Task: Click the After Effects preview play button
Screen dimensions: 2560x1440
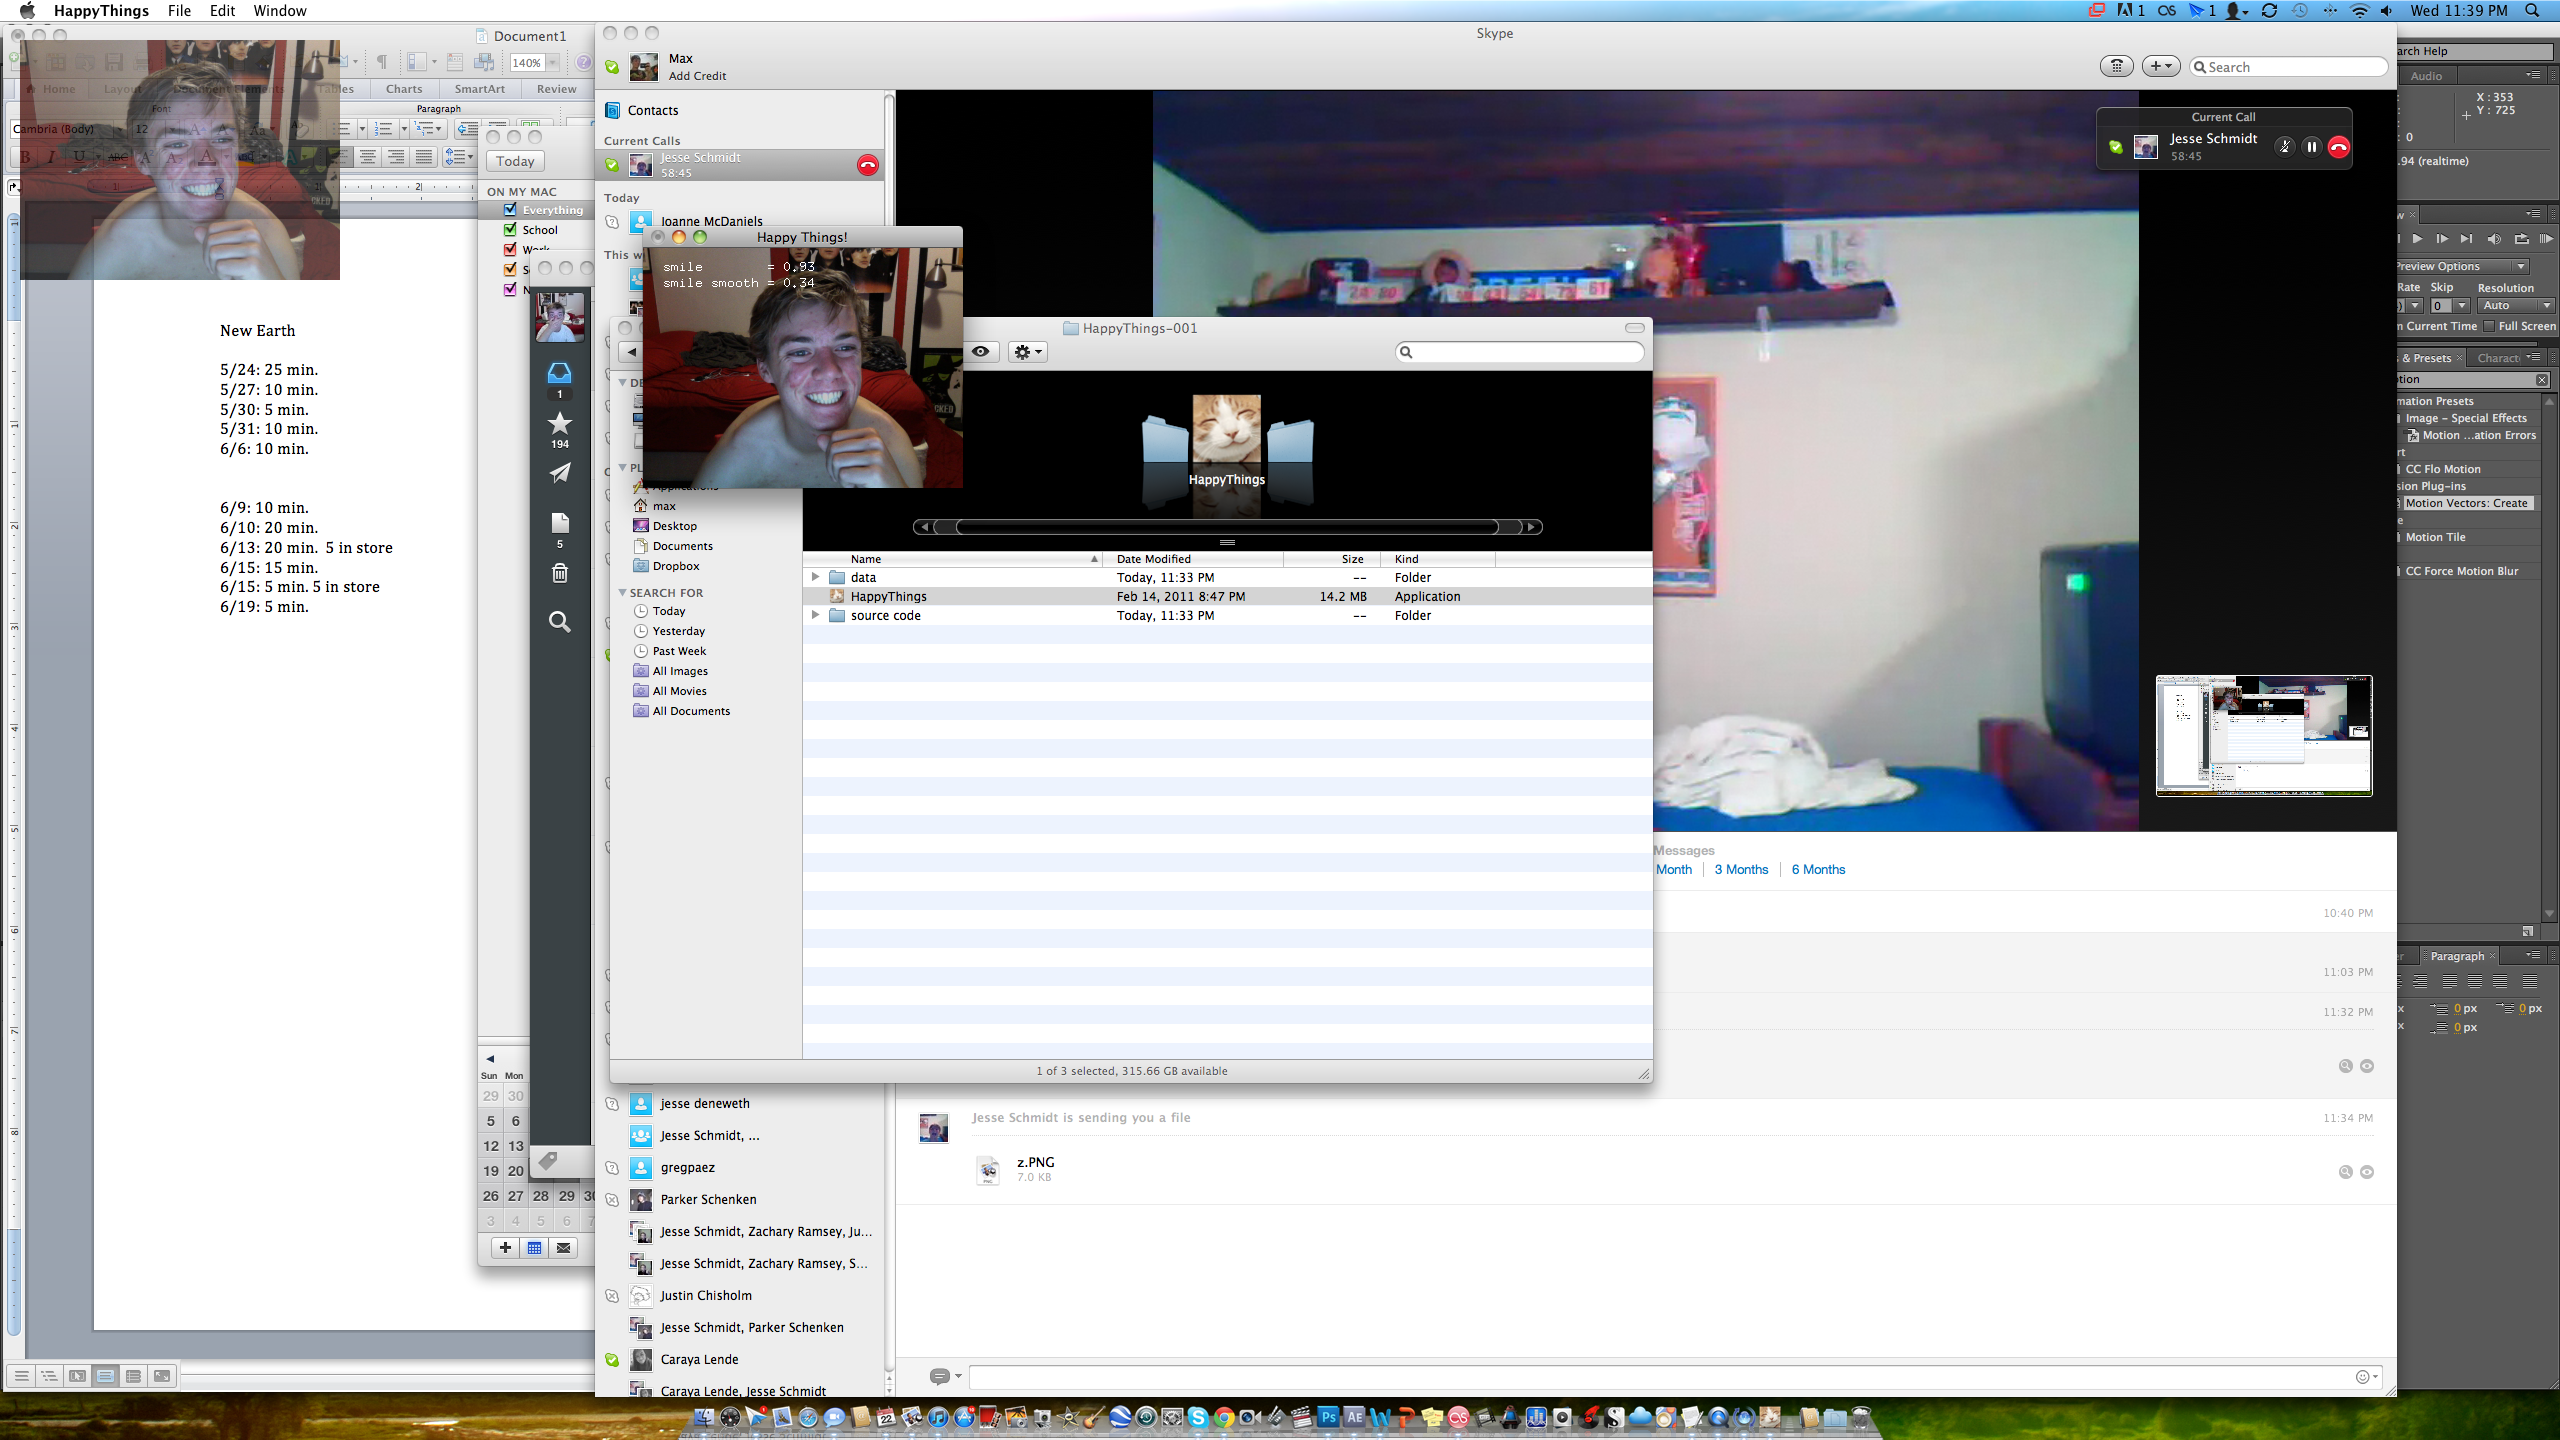Action: click(2417, 239)
